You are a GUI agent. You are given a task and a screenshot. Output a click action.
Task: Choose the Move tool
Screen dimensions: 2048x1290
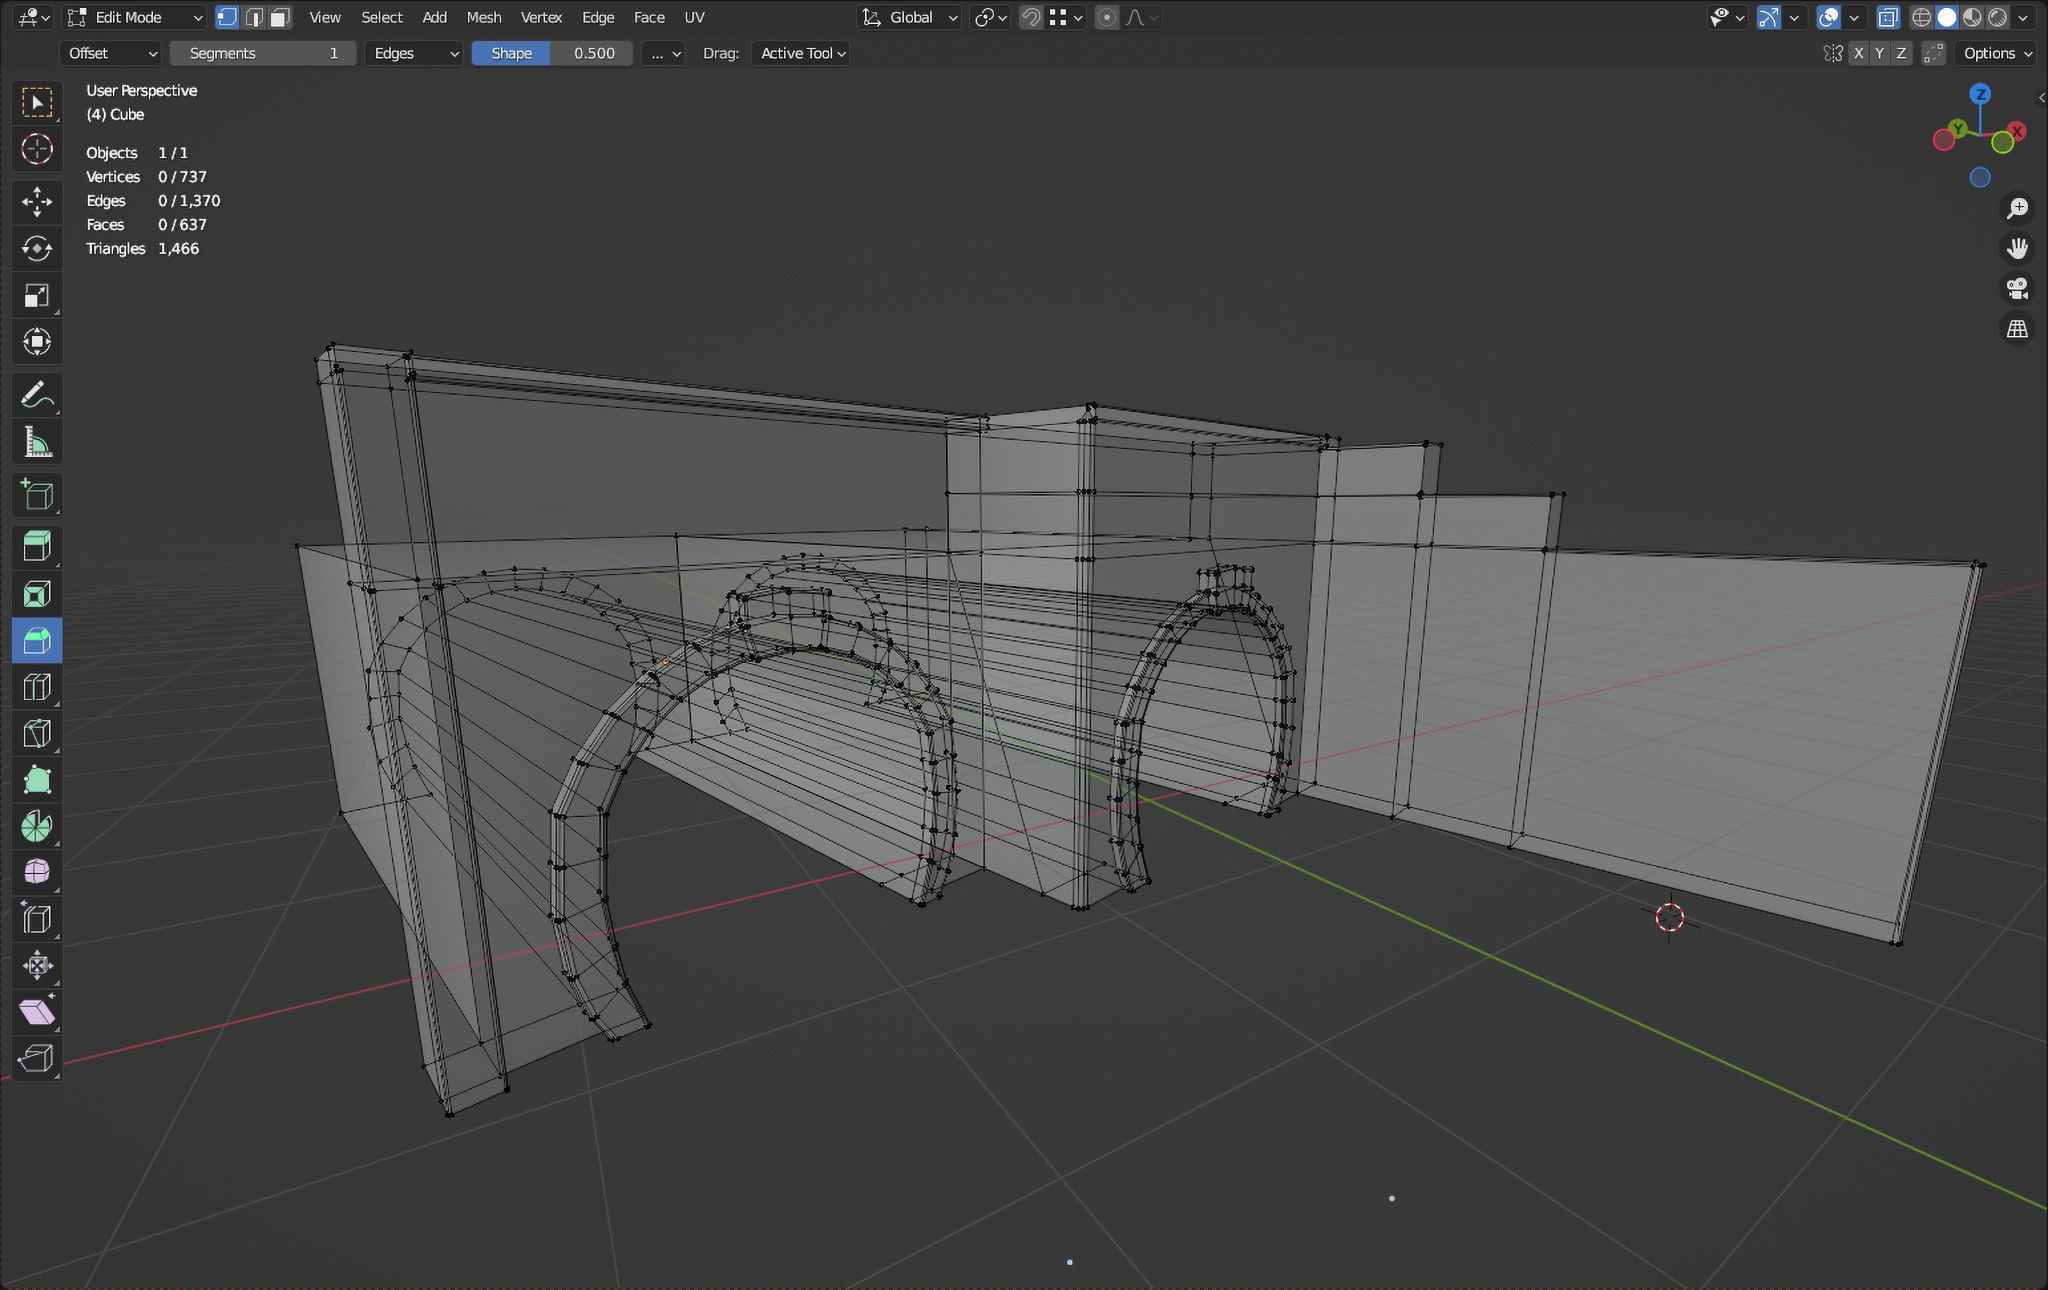tap(37, 202)
